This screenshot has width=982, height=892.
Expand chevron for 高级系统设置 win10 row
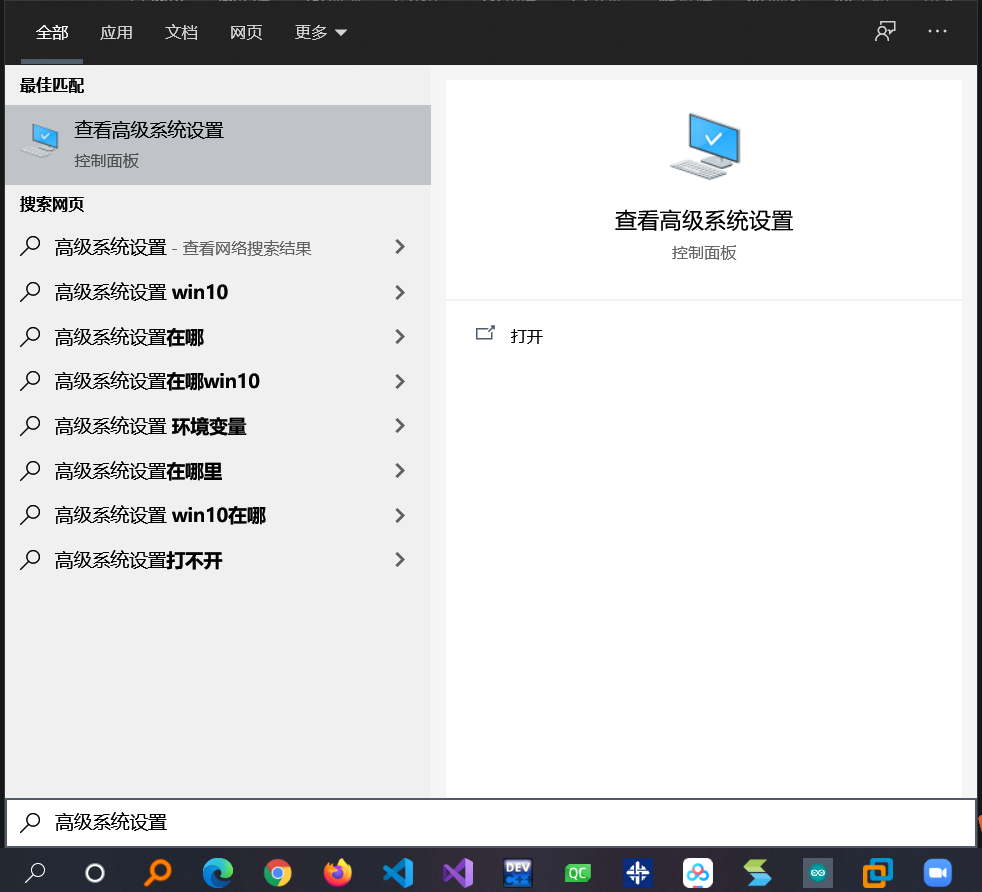click(400, 292)
